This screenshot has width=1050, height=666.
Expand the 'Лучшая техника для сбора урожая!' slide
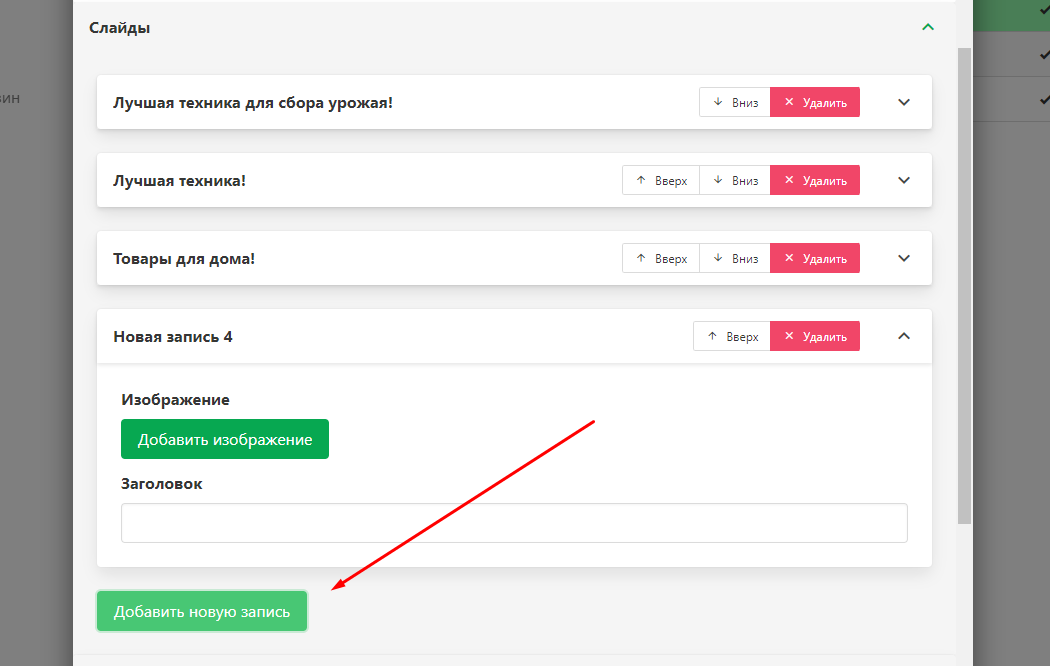(x=904, y=102)
